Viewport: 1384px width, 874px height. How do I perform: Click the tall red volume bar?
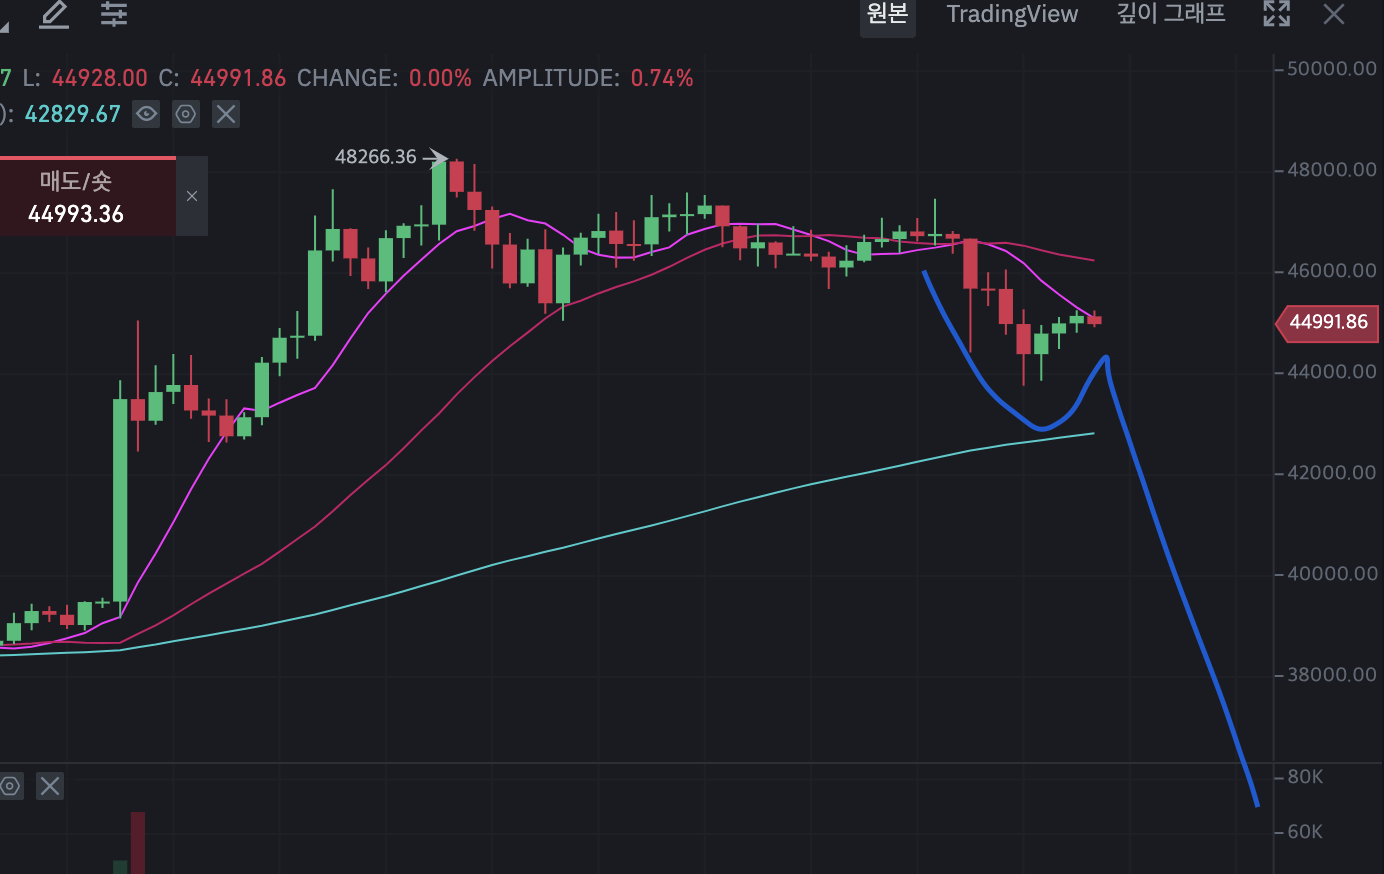tap(138, 840)
